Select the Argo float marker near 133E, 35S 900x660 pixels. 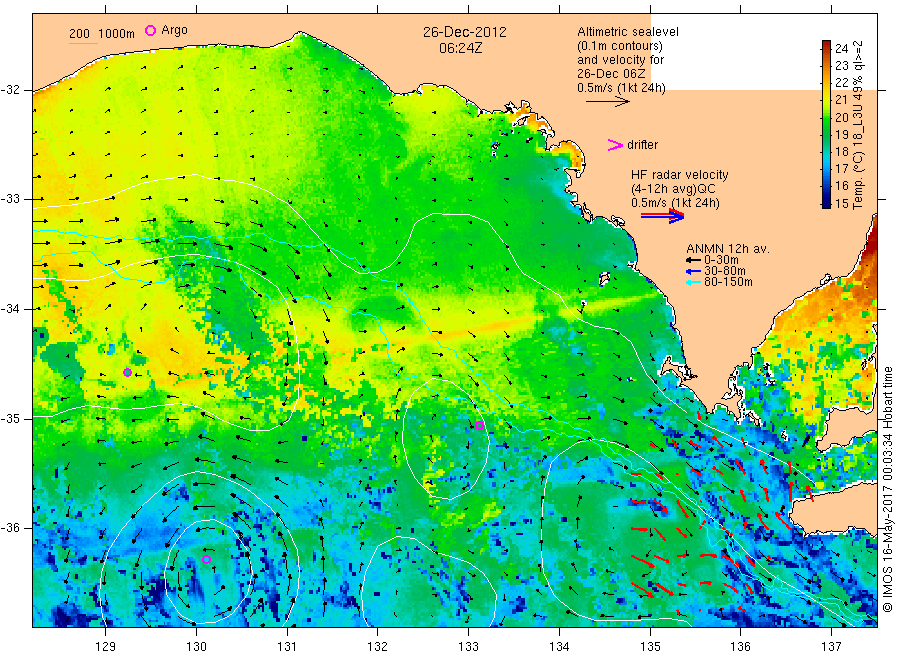[479, 425]
